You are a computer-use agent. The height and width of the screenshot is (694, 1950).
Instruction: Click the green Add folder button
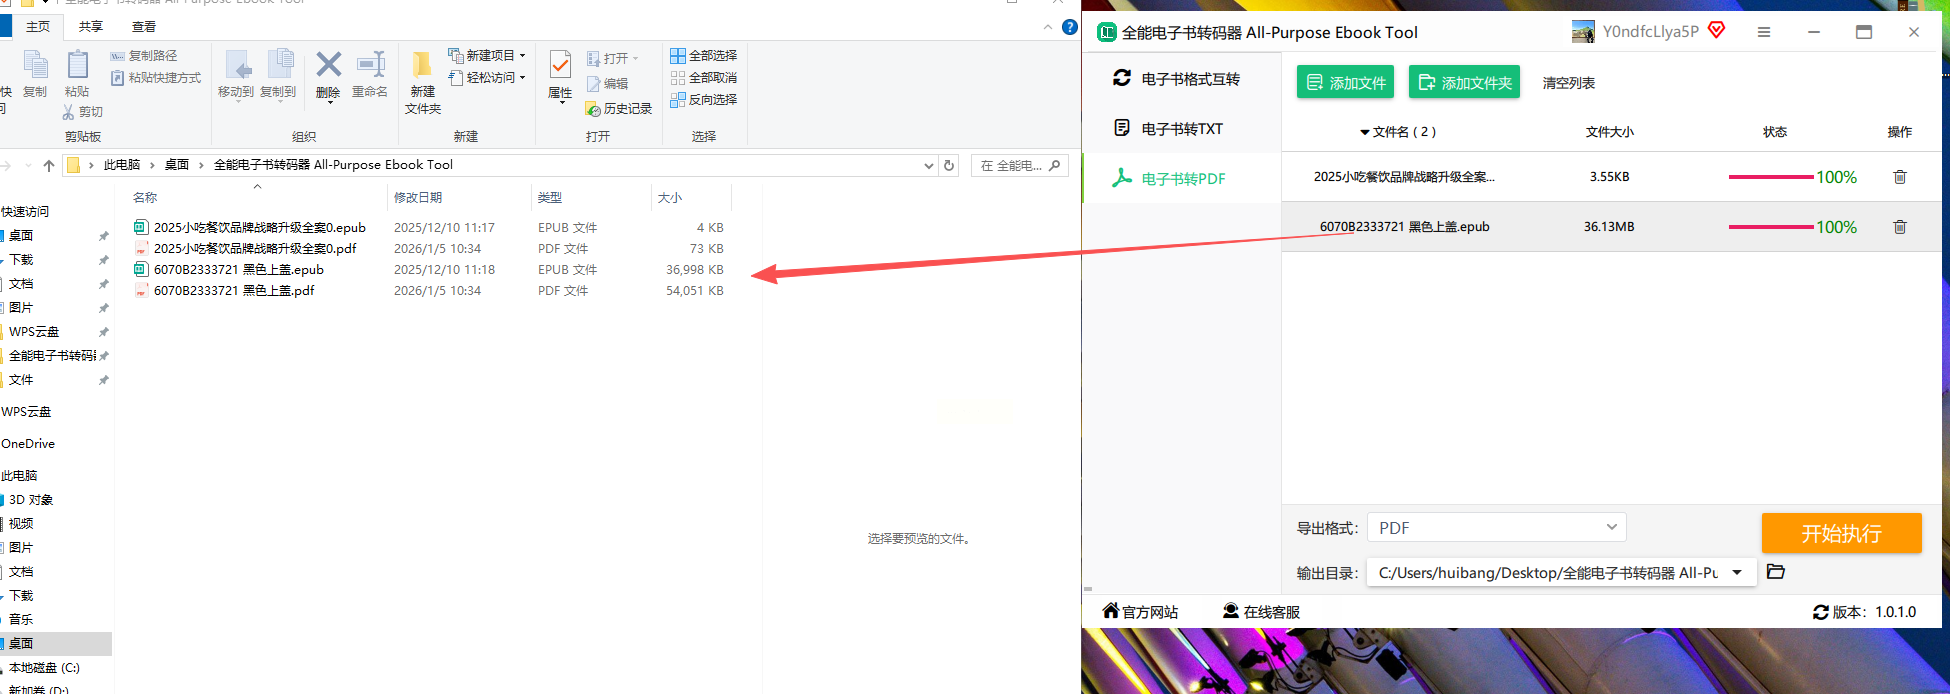pos(1464,82)
